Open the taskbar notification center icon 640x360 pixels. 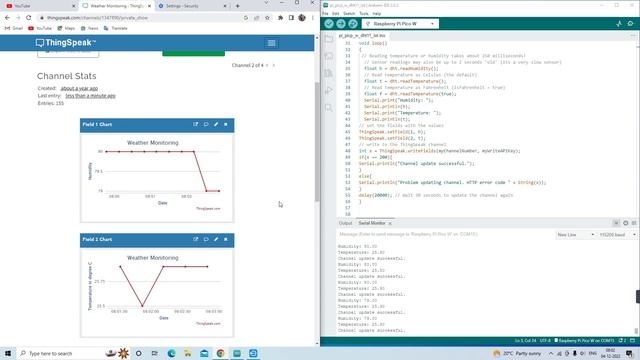coord(630,353)
